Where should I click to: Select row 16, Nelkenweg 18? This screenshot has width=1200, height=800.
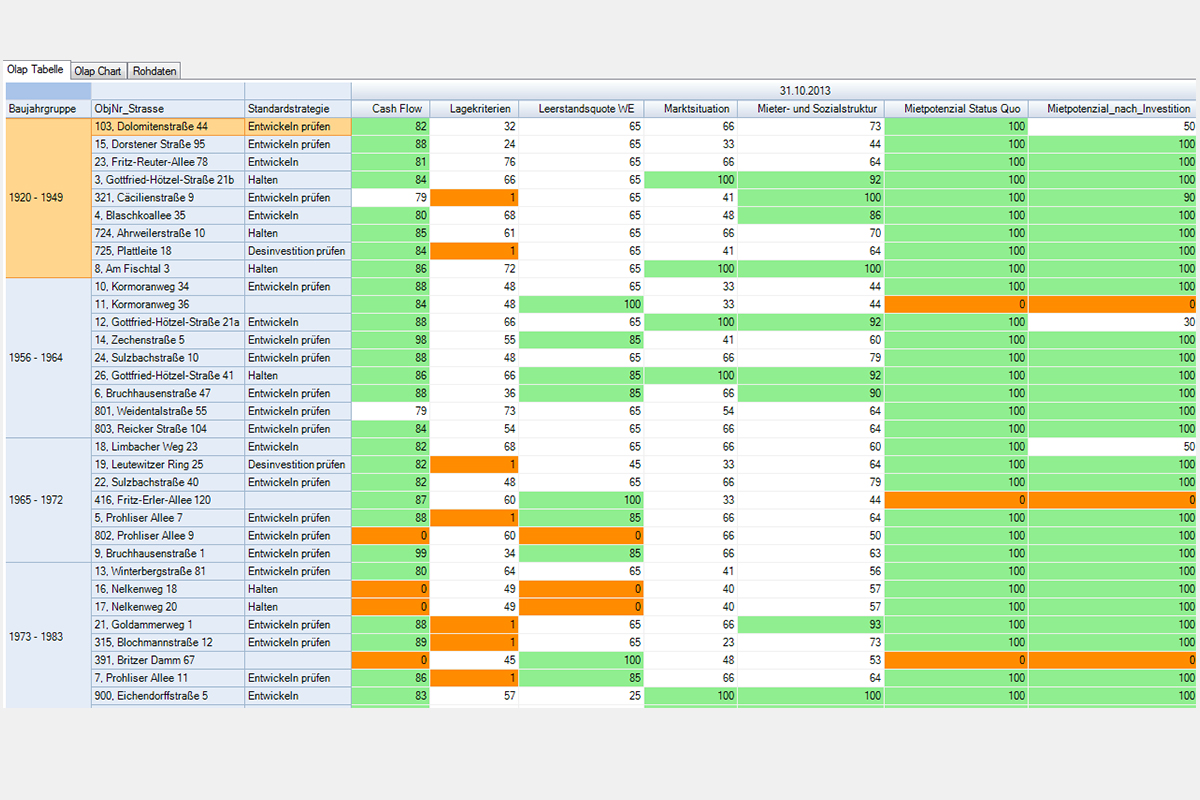pyautogui.click(x=168, y=589)
